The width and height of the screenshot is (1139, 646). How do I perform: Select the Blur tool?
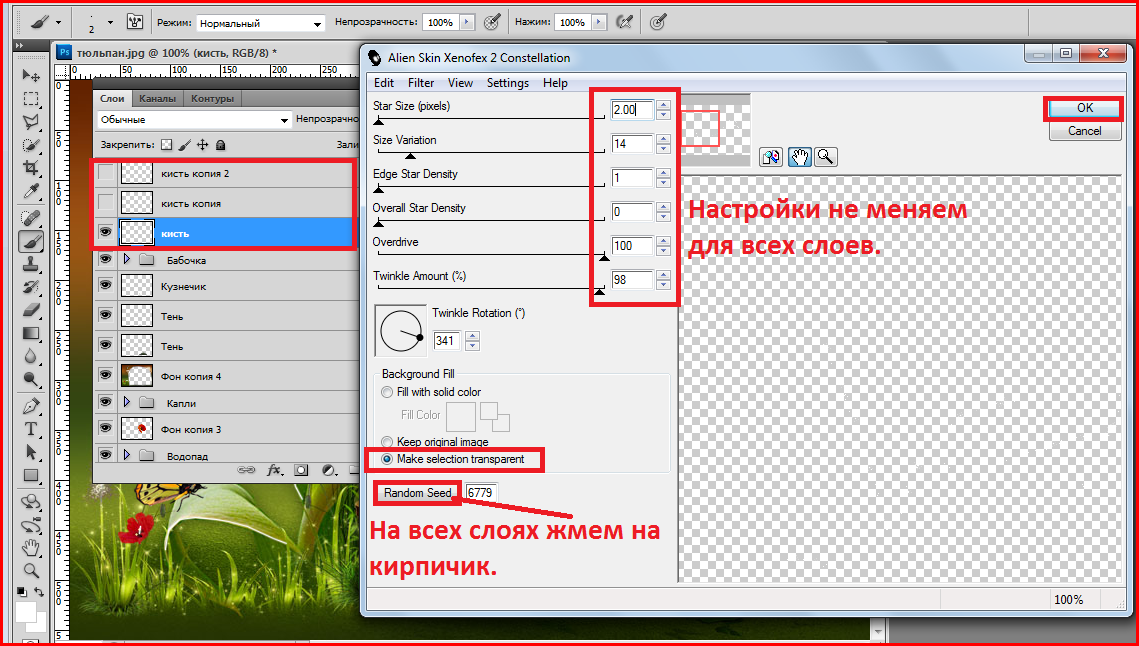point(31,356)
